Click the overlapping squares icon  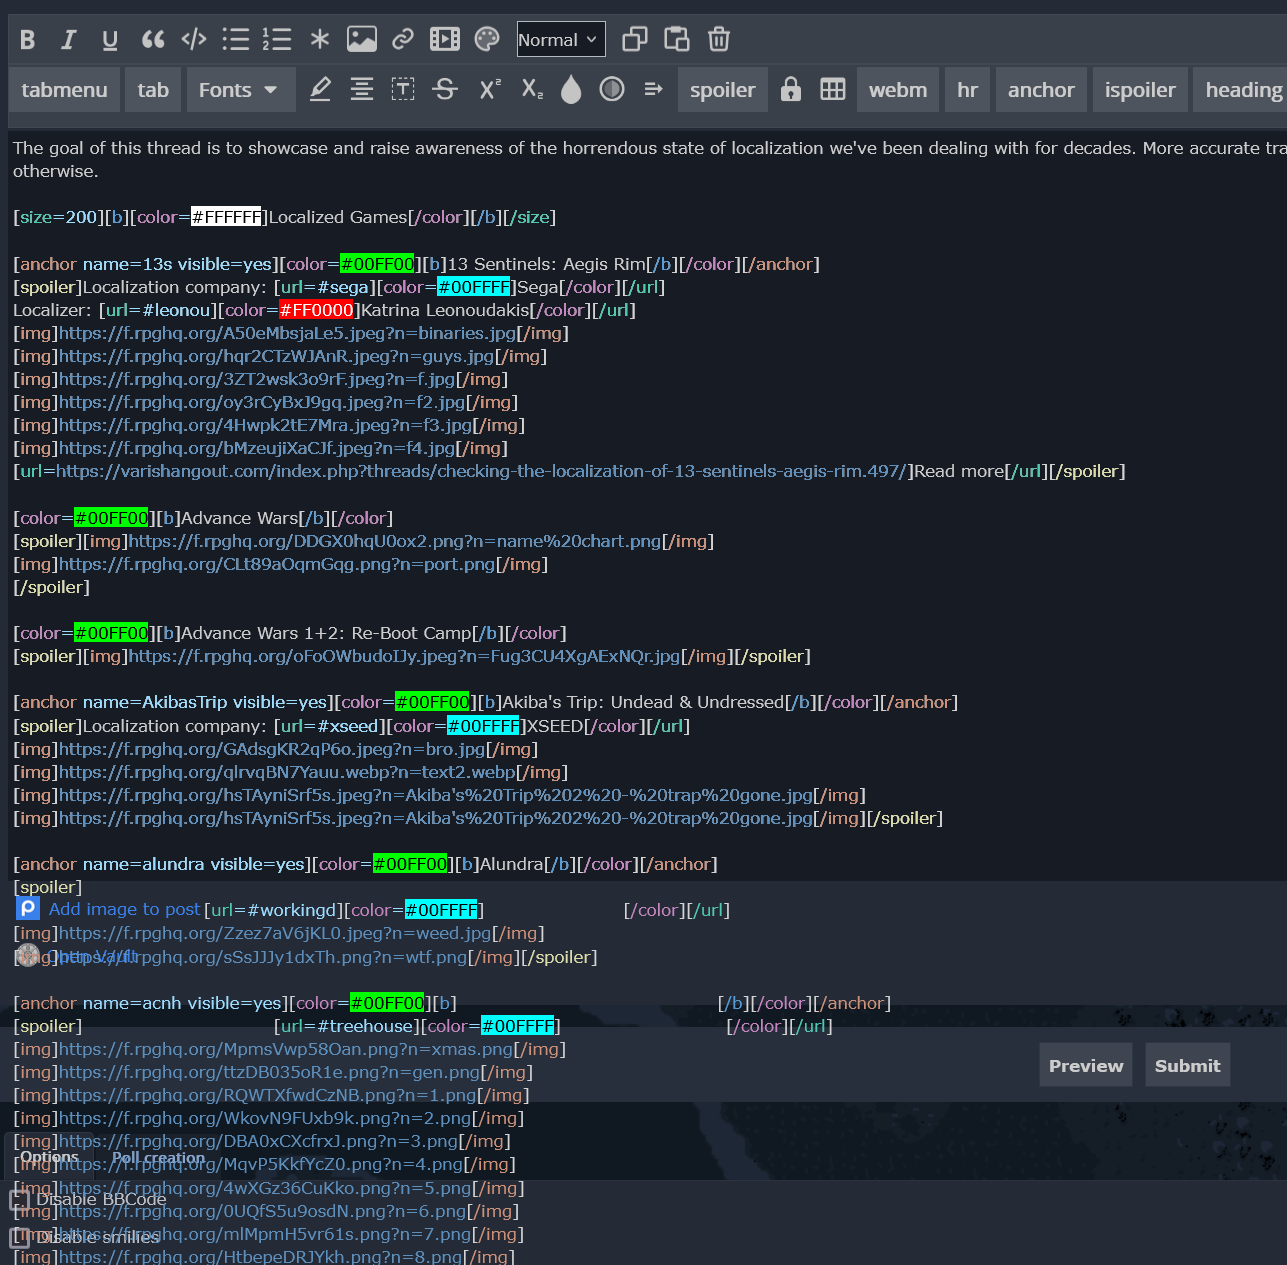pyautogui.click(x=635, y=40)
